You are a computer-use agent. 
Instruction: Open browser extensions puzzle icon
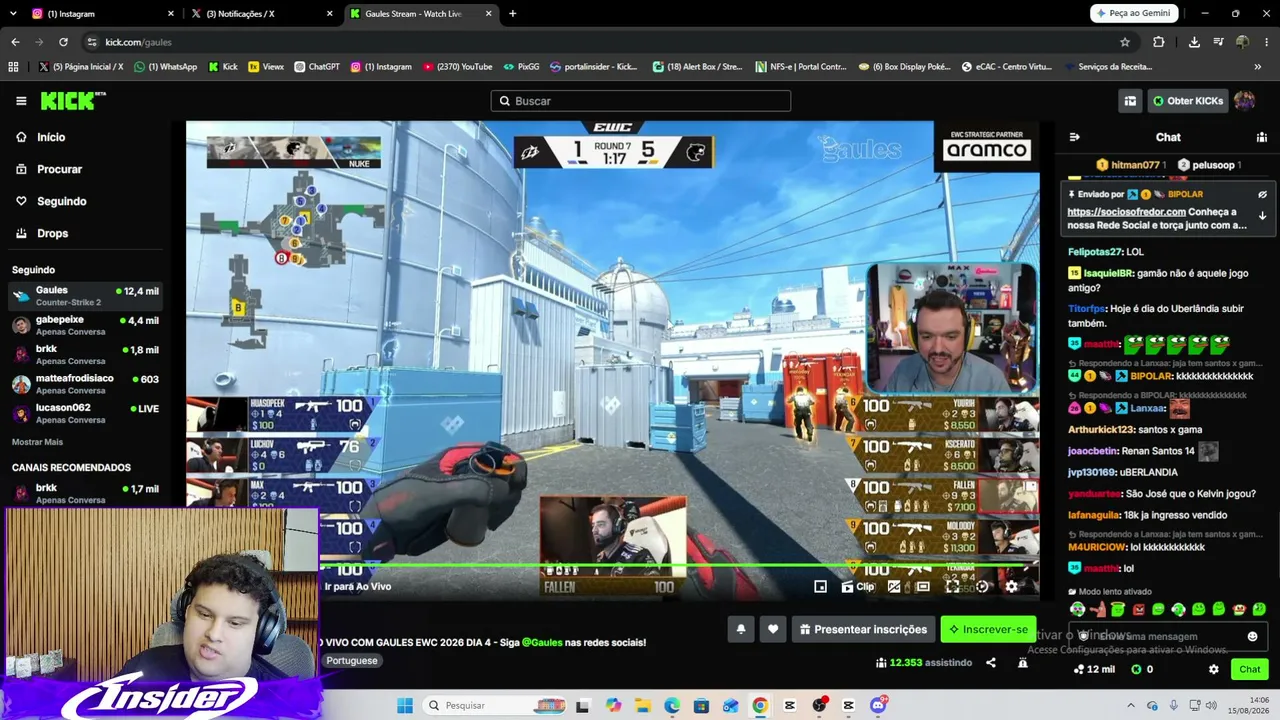coord(1159,42)
